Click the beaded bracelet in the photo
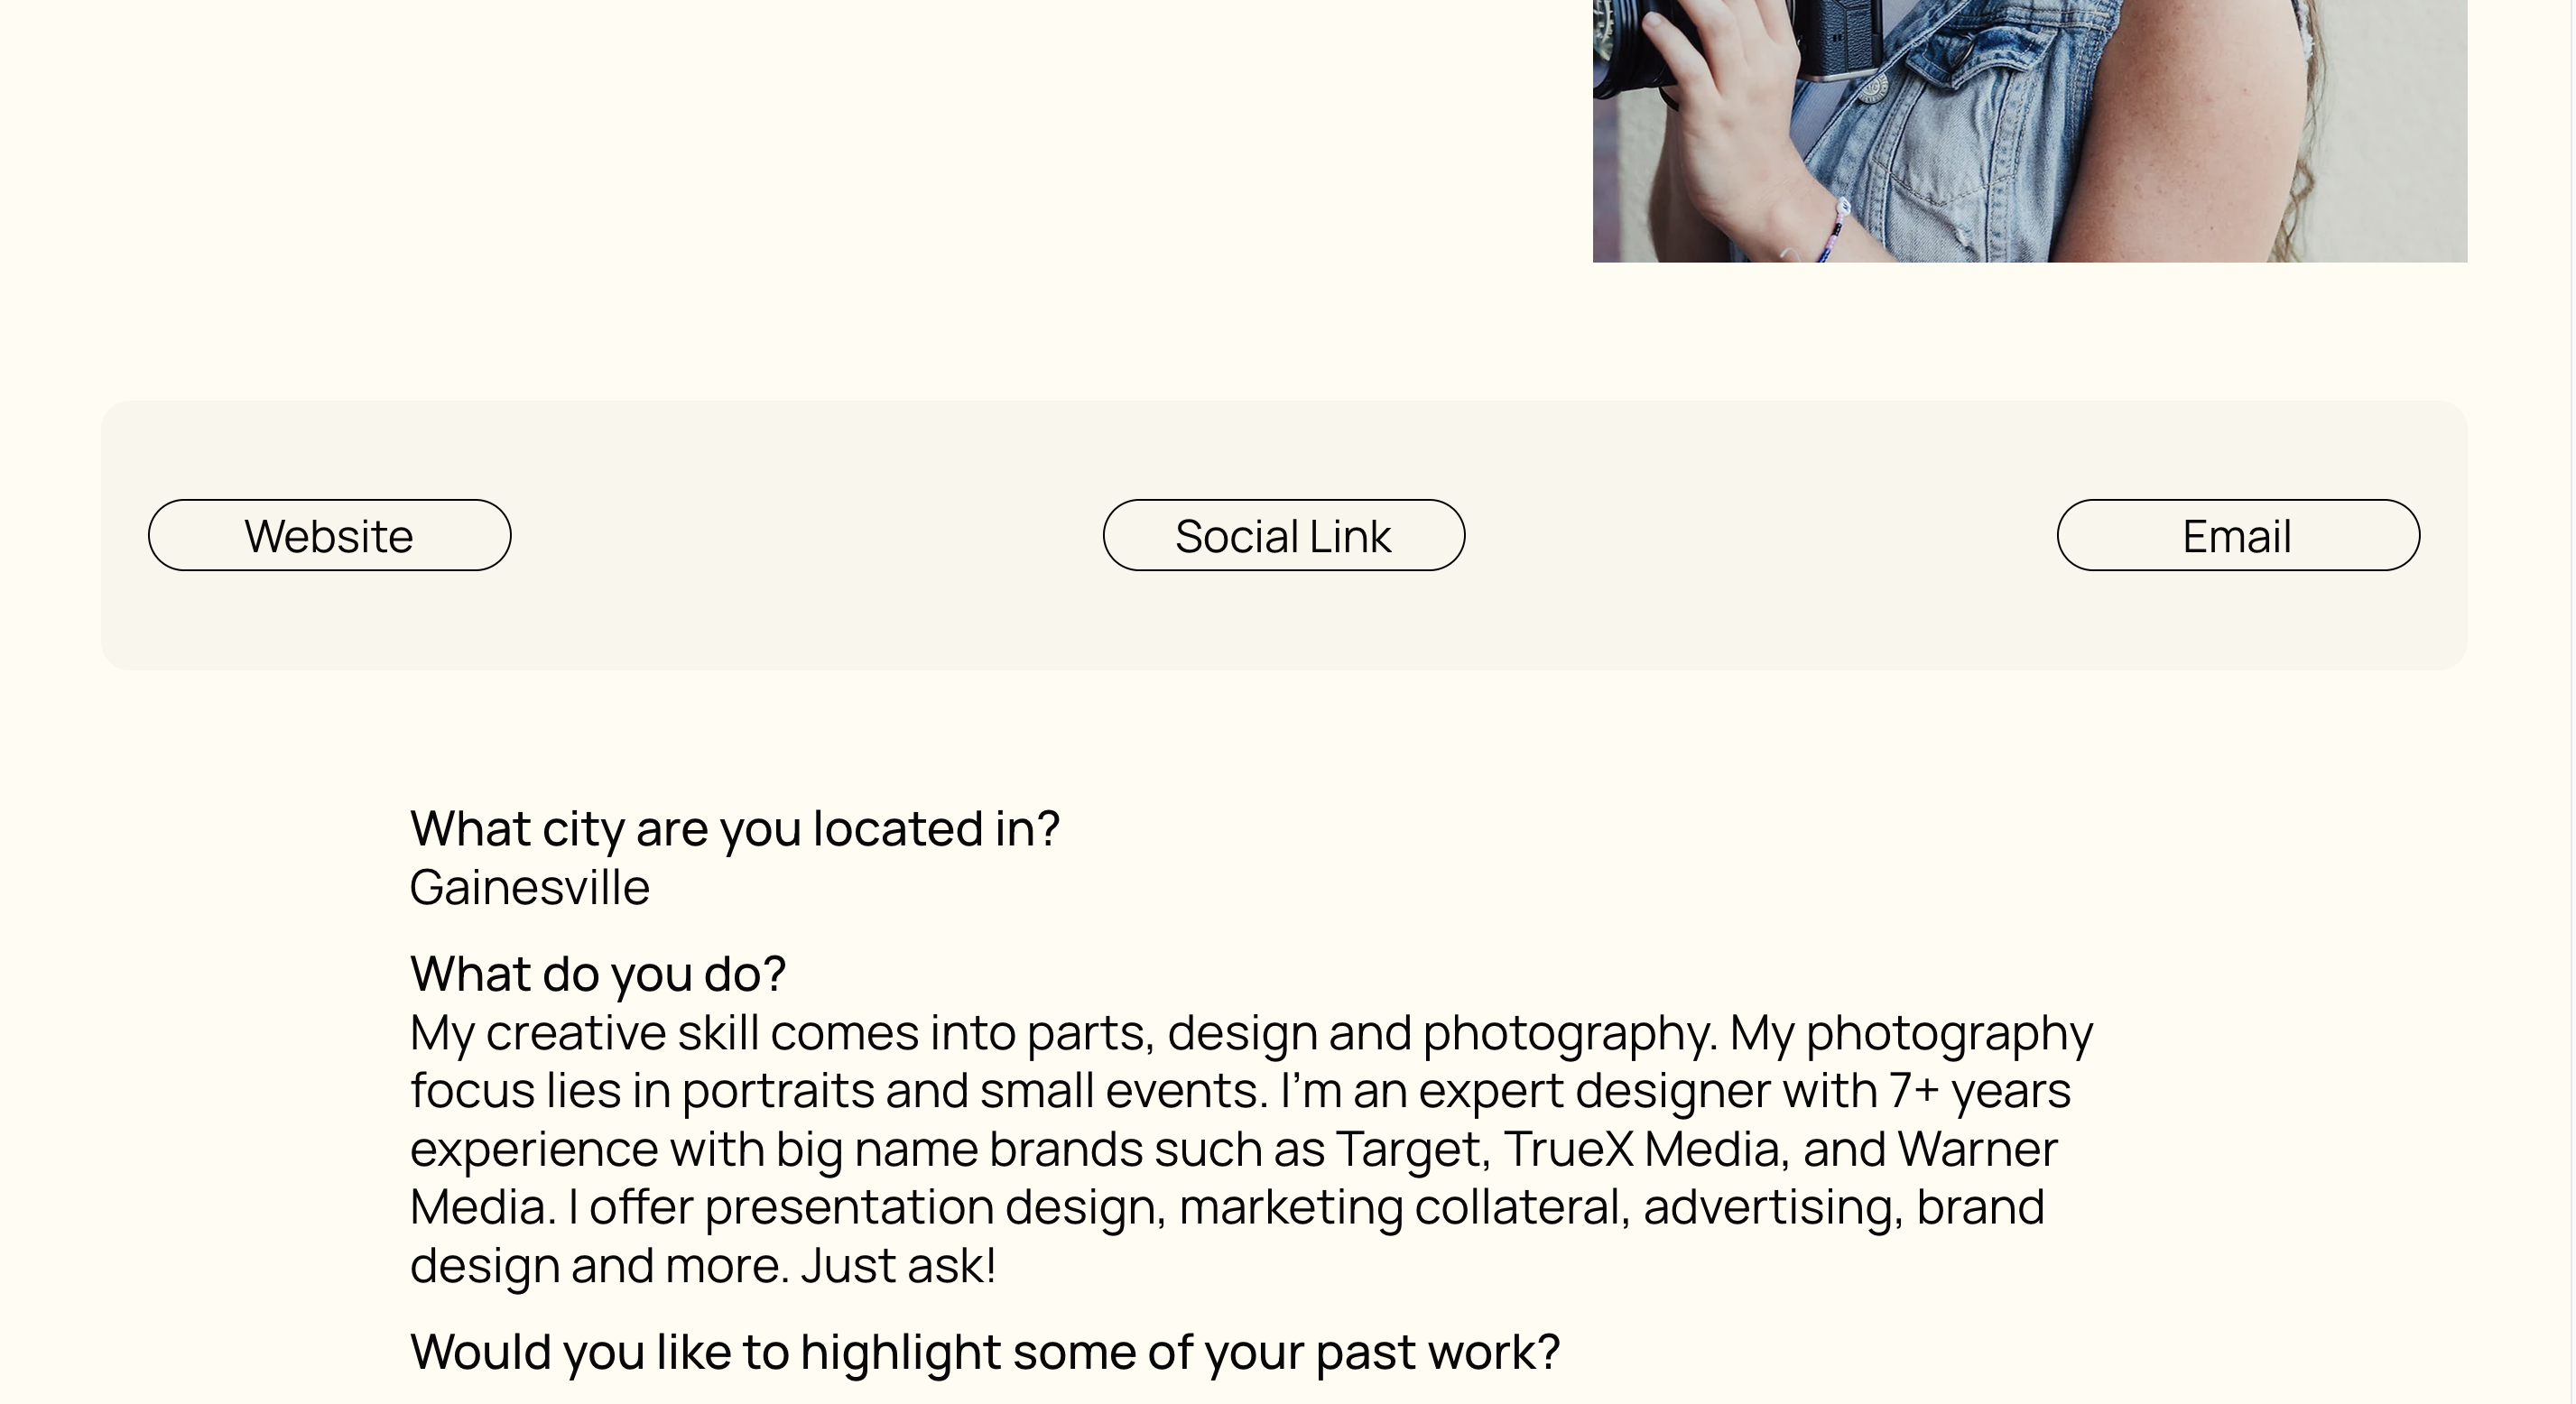This screenshot has height=1404, width=2576. (1834, 232)
